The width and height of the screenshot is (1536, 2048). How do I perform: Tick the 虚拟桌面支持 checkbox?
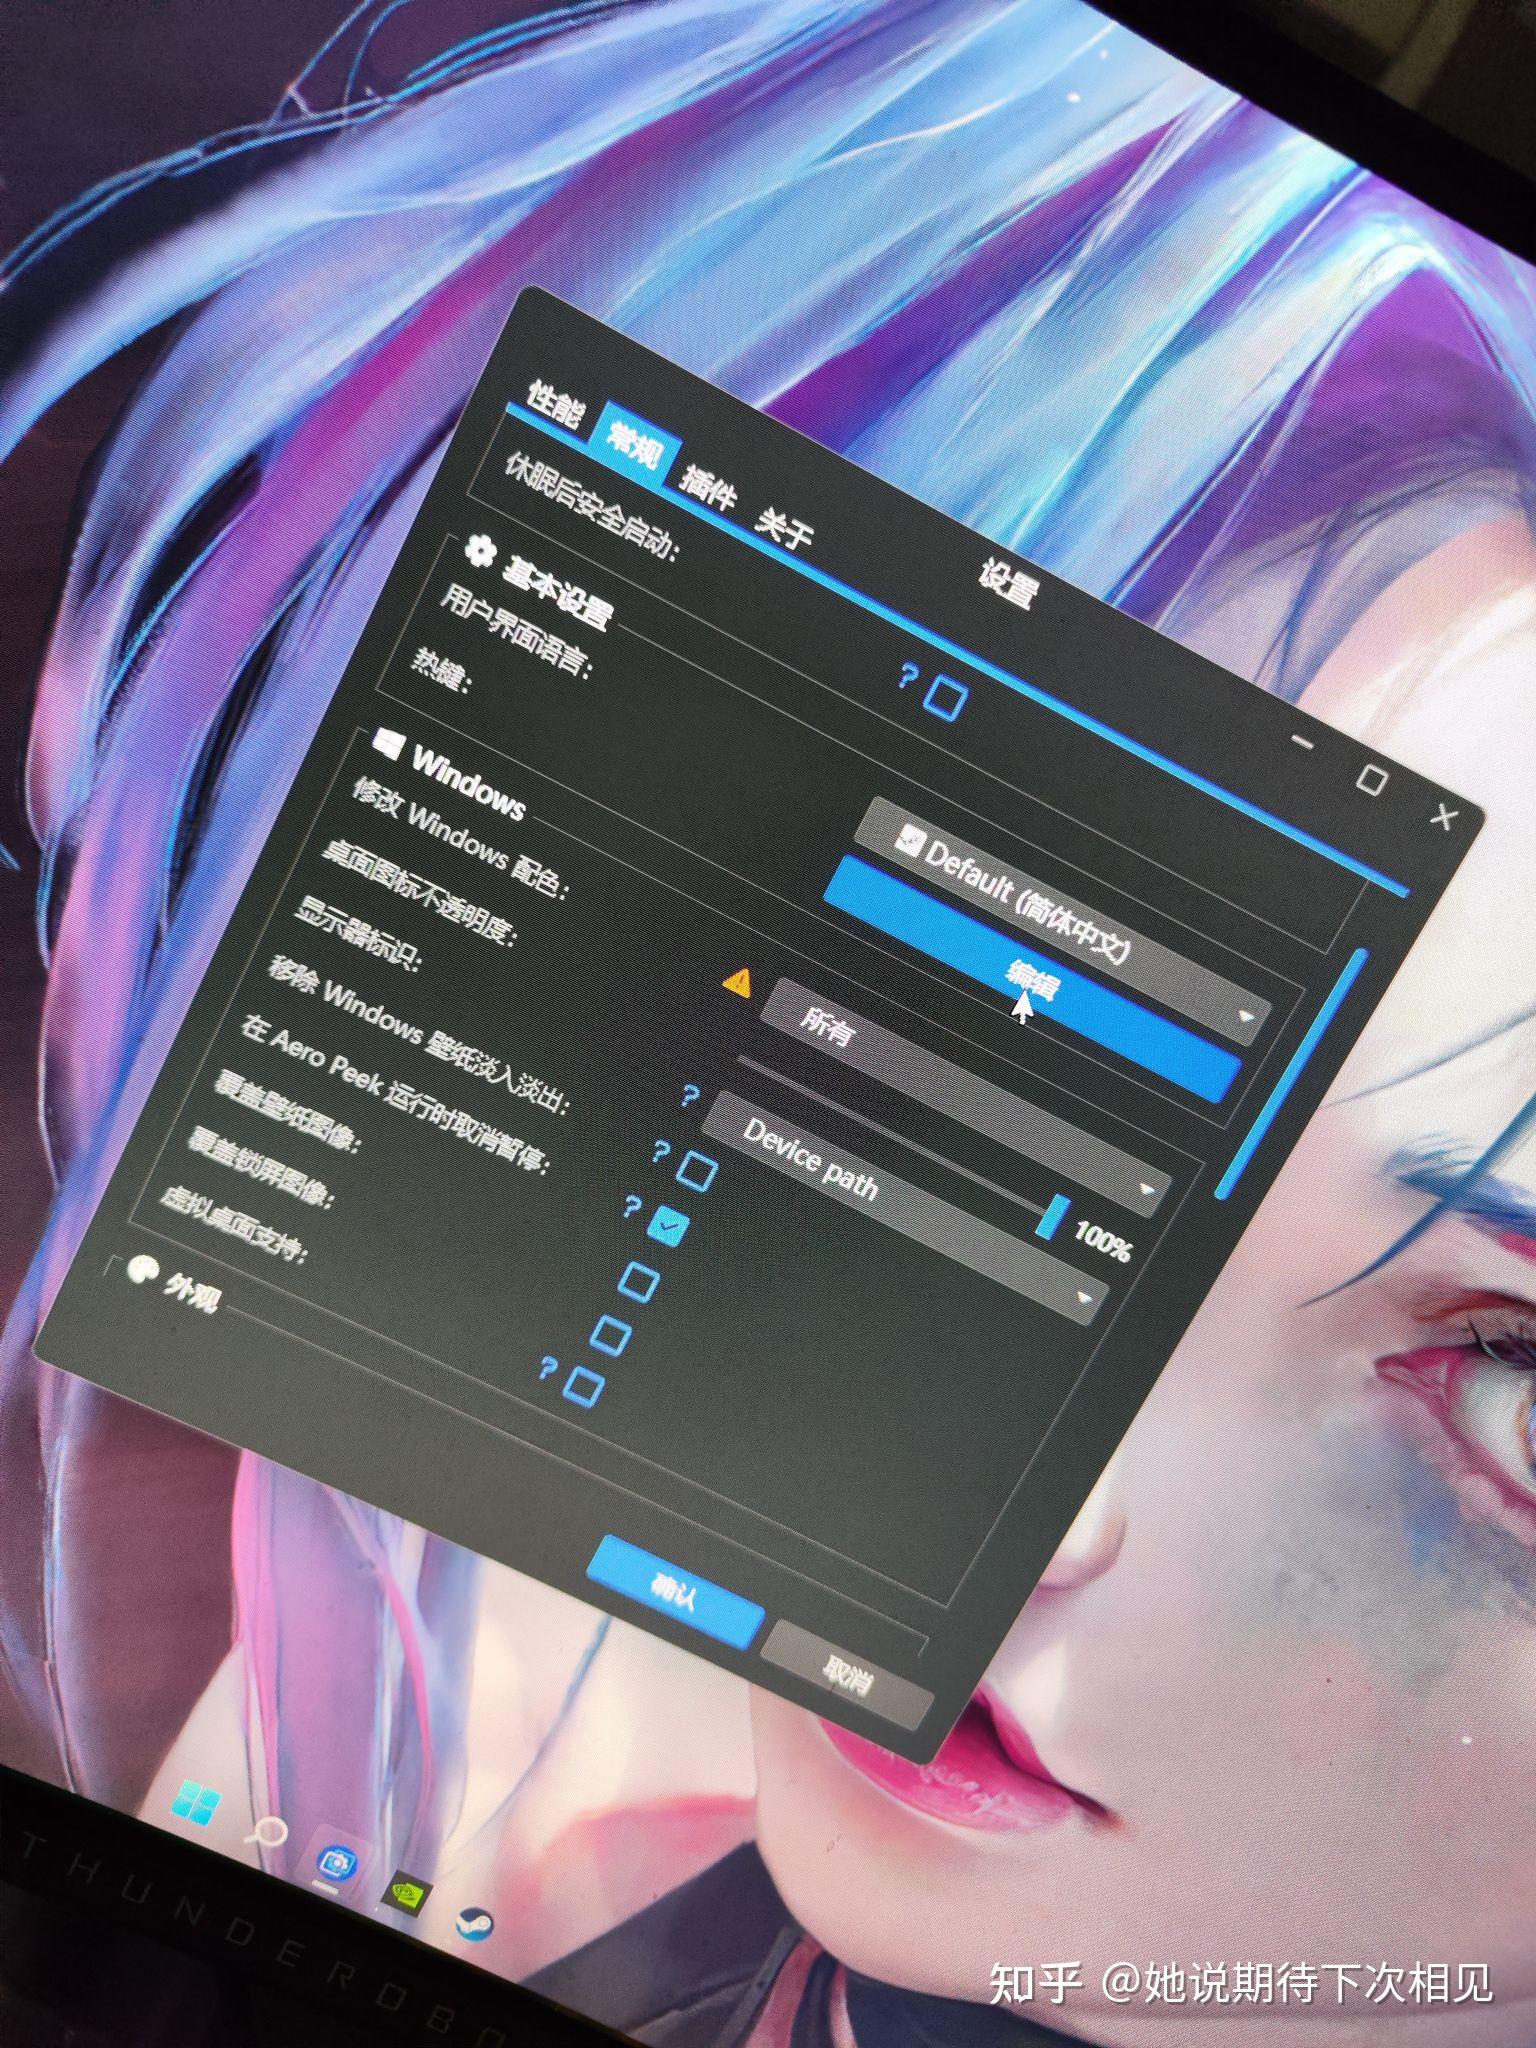583,1387
